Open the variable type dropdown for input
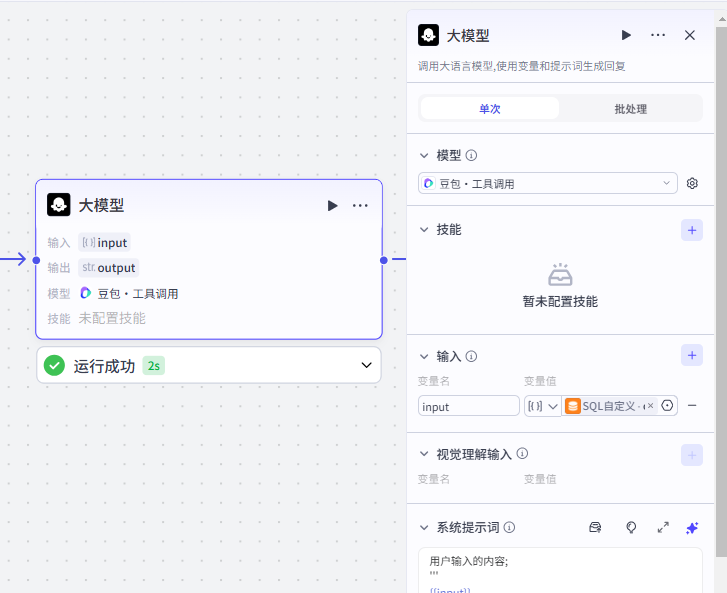Viewport: 727px width, 593px height. pos(543,406)
